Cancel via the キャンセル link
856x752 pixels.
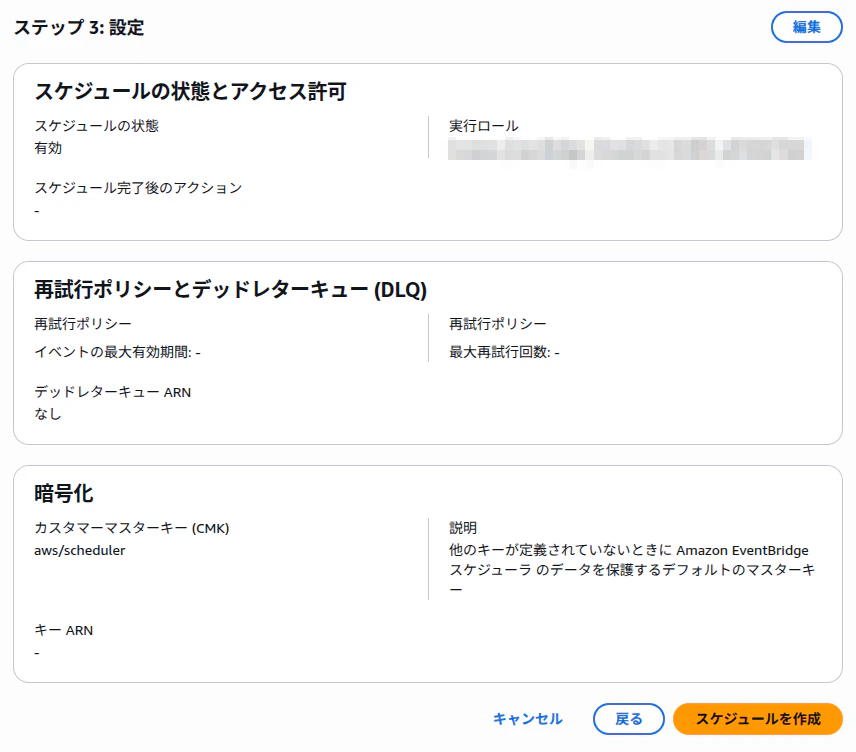[x=527, y=719]
